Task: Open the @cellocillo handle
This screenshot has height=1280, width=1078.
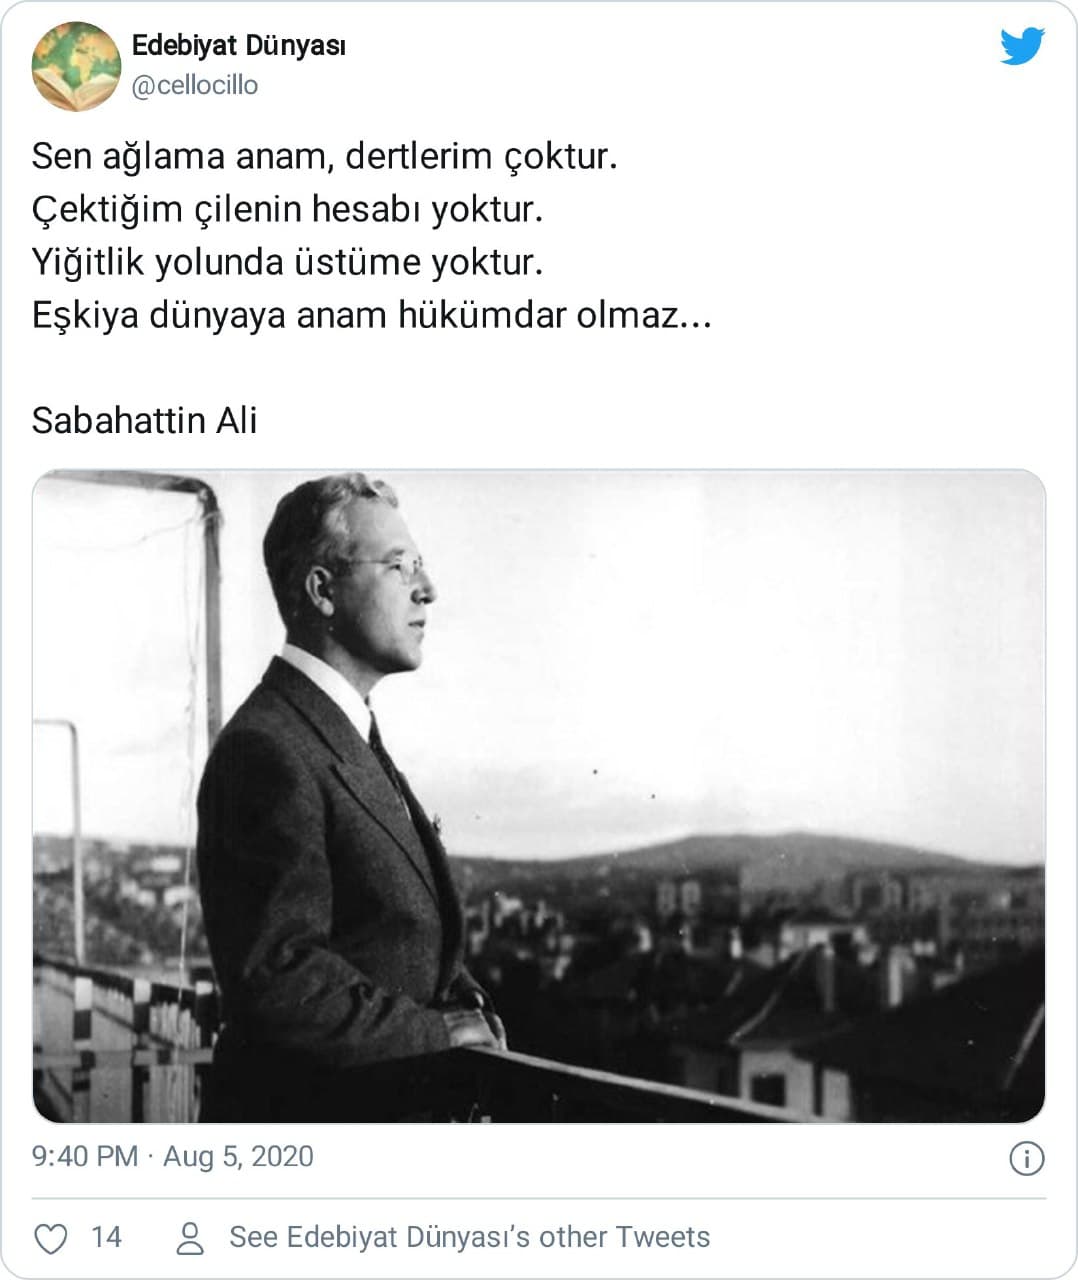Action: 195,86
